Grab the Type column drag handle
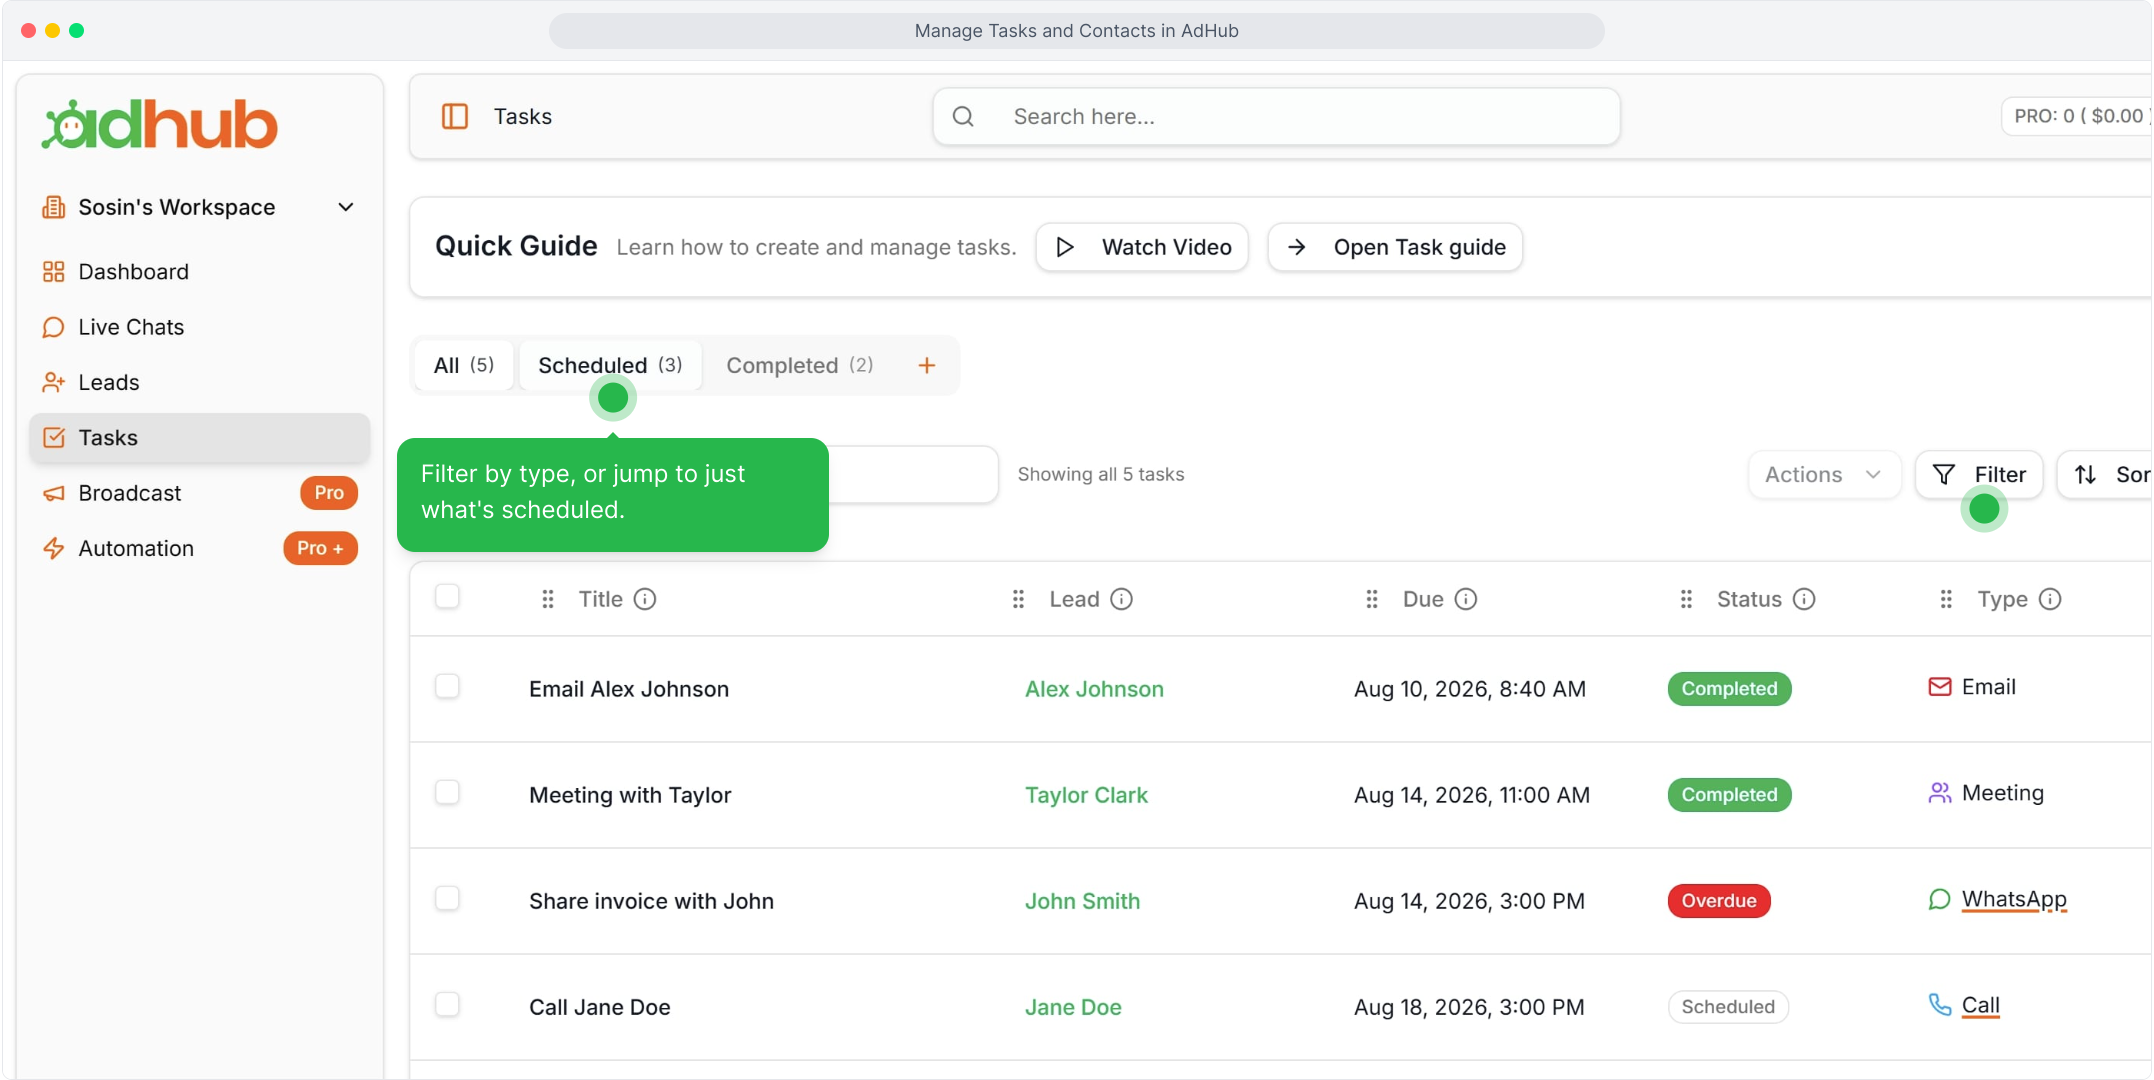2154x1080 pixels. coord(1946,599)
